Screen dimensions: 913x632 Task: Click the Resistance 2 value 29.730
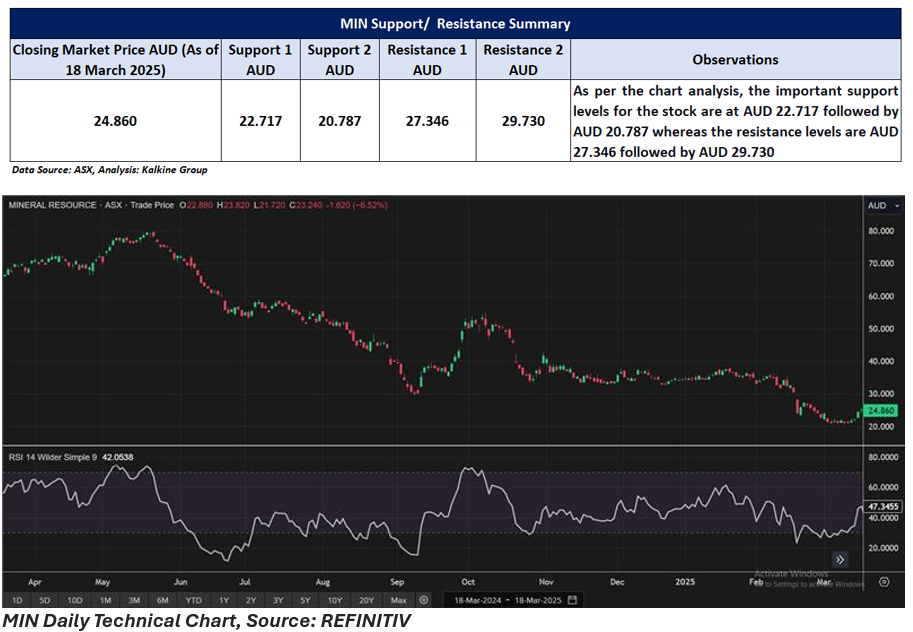(x=523, y=121)
